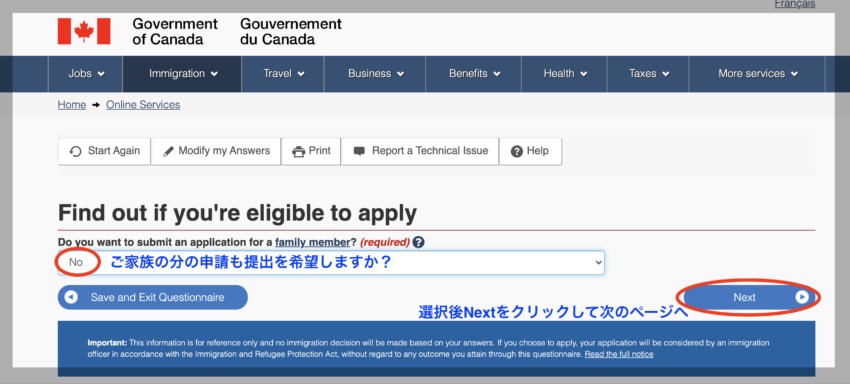Click the left arrow icon on Save and Exit

click(71, 297)
